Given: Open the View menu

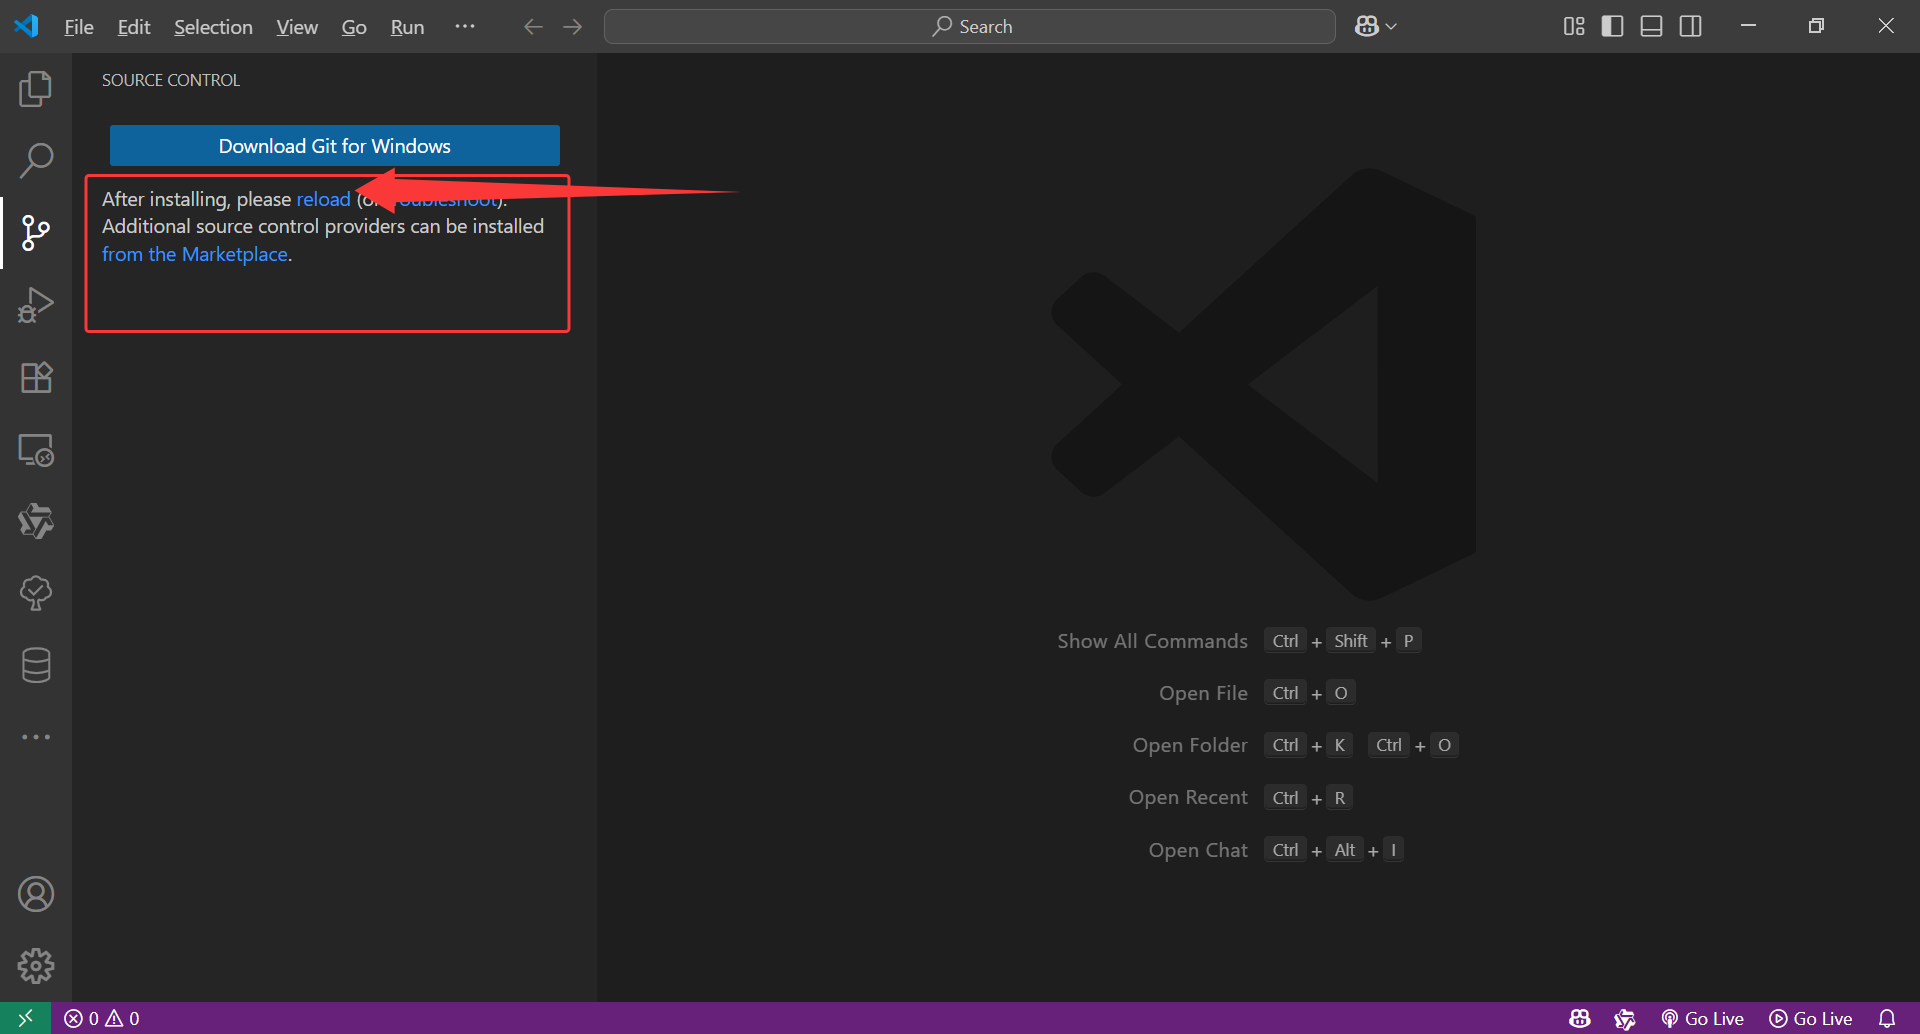Looking at the screenshot, I should pos(297,27).
